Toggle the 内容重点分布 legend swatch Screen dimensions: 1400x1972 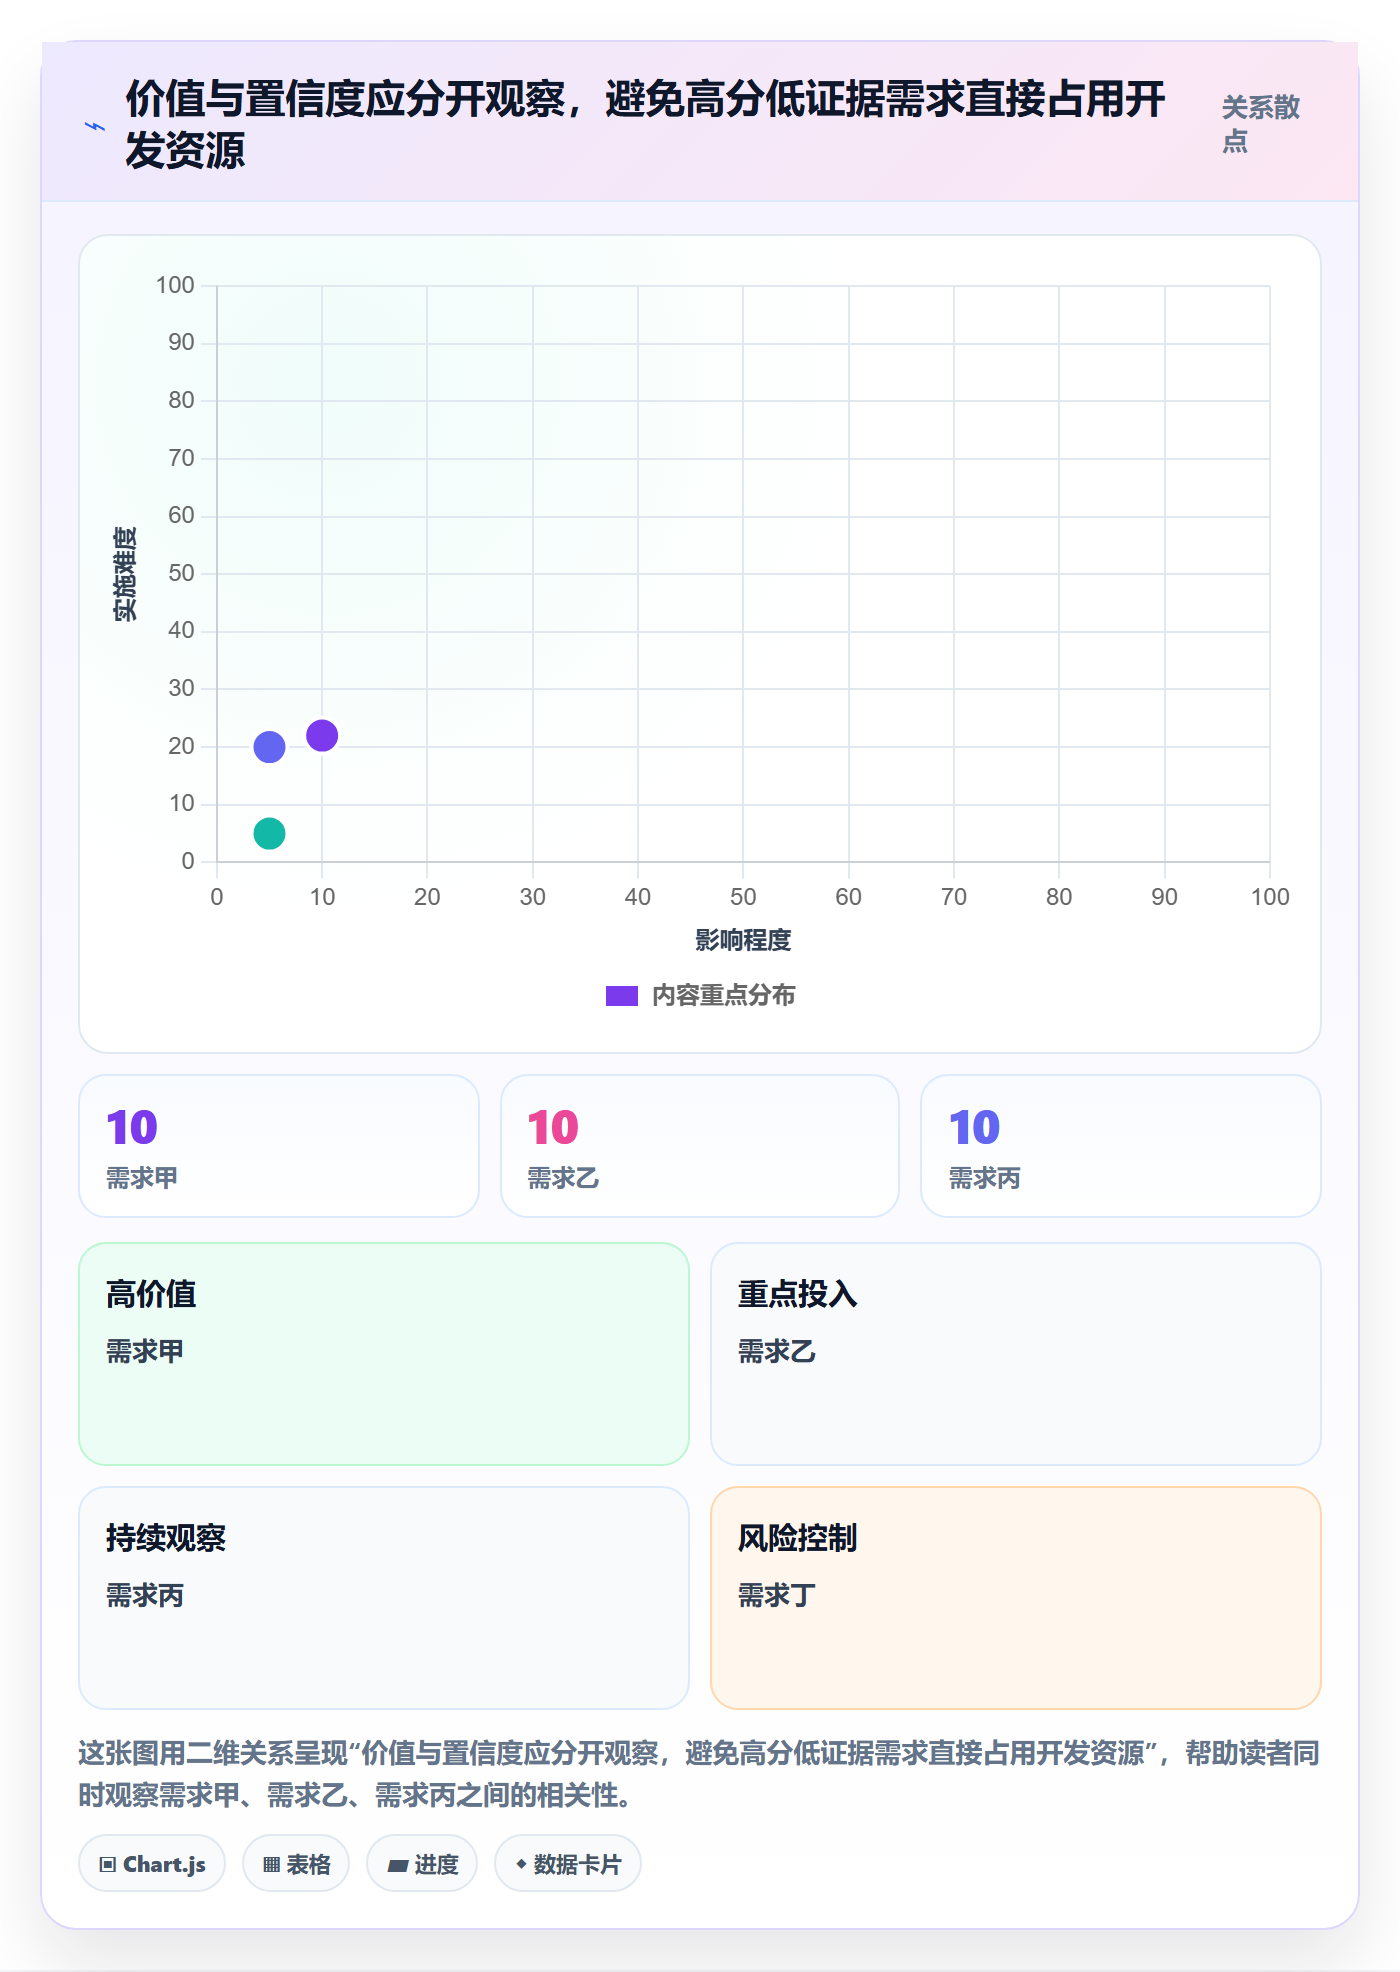621,996
